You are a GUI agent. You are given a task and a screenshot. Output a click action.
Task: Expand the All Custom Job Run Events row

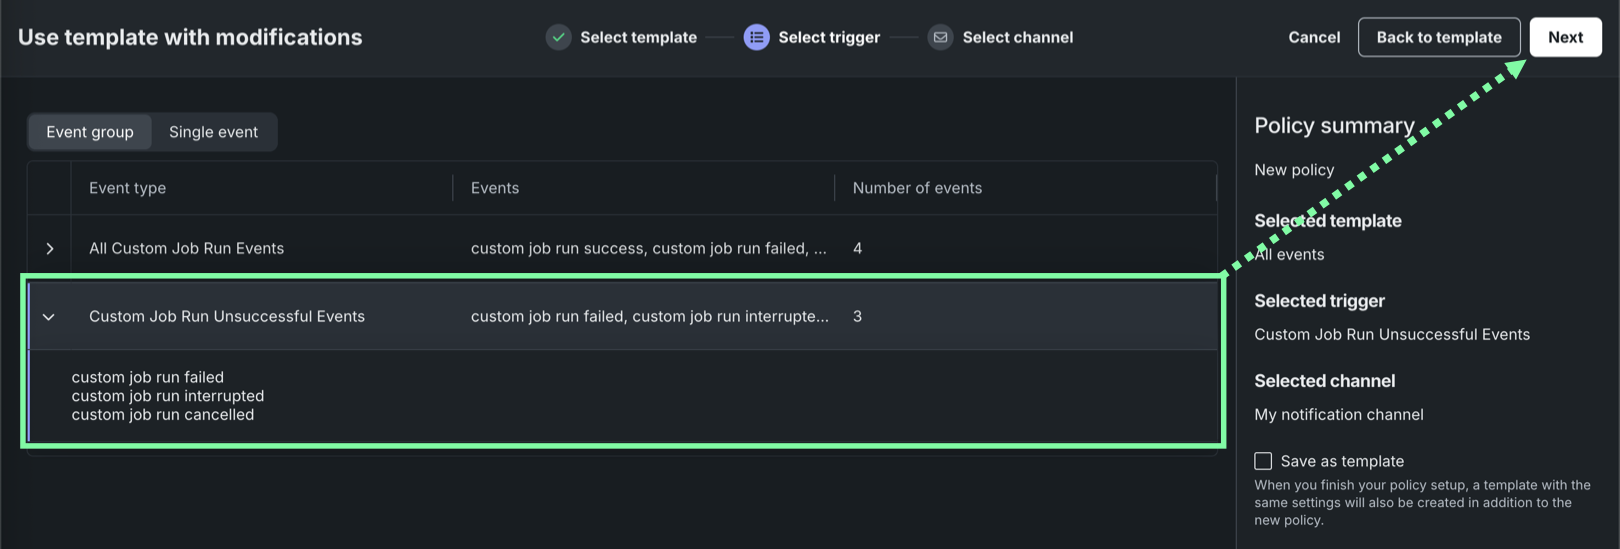tap(50, 249)
